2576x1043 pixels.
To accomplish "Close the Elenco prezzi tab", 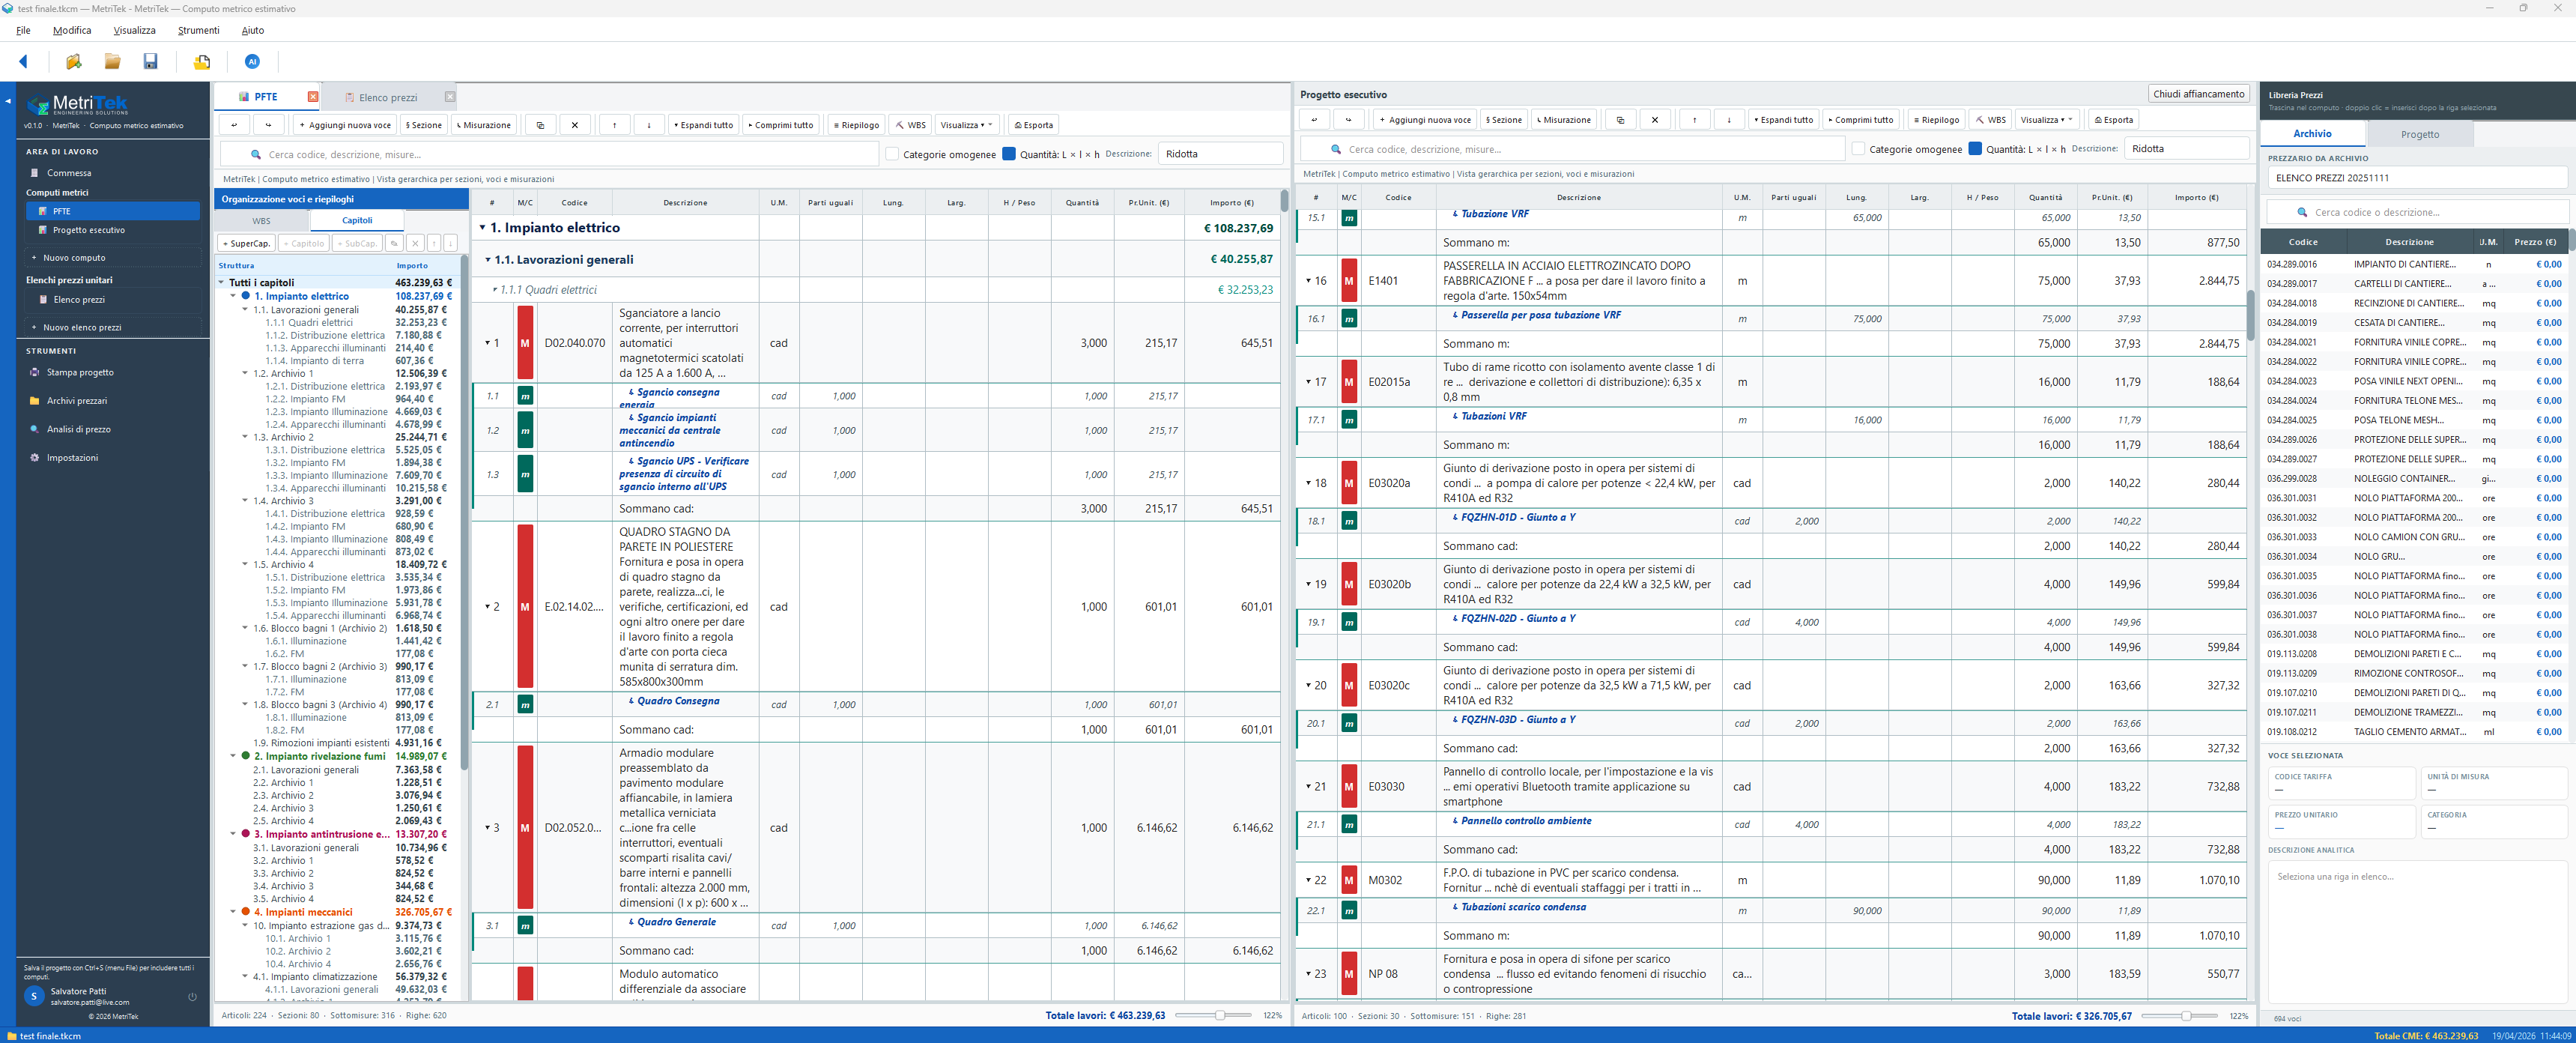I will coord(450,97).
